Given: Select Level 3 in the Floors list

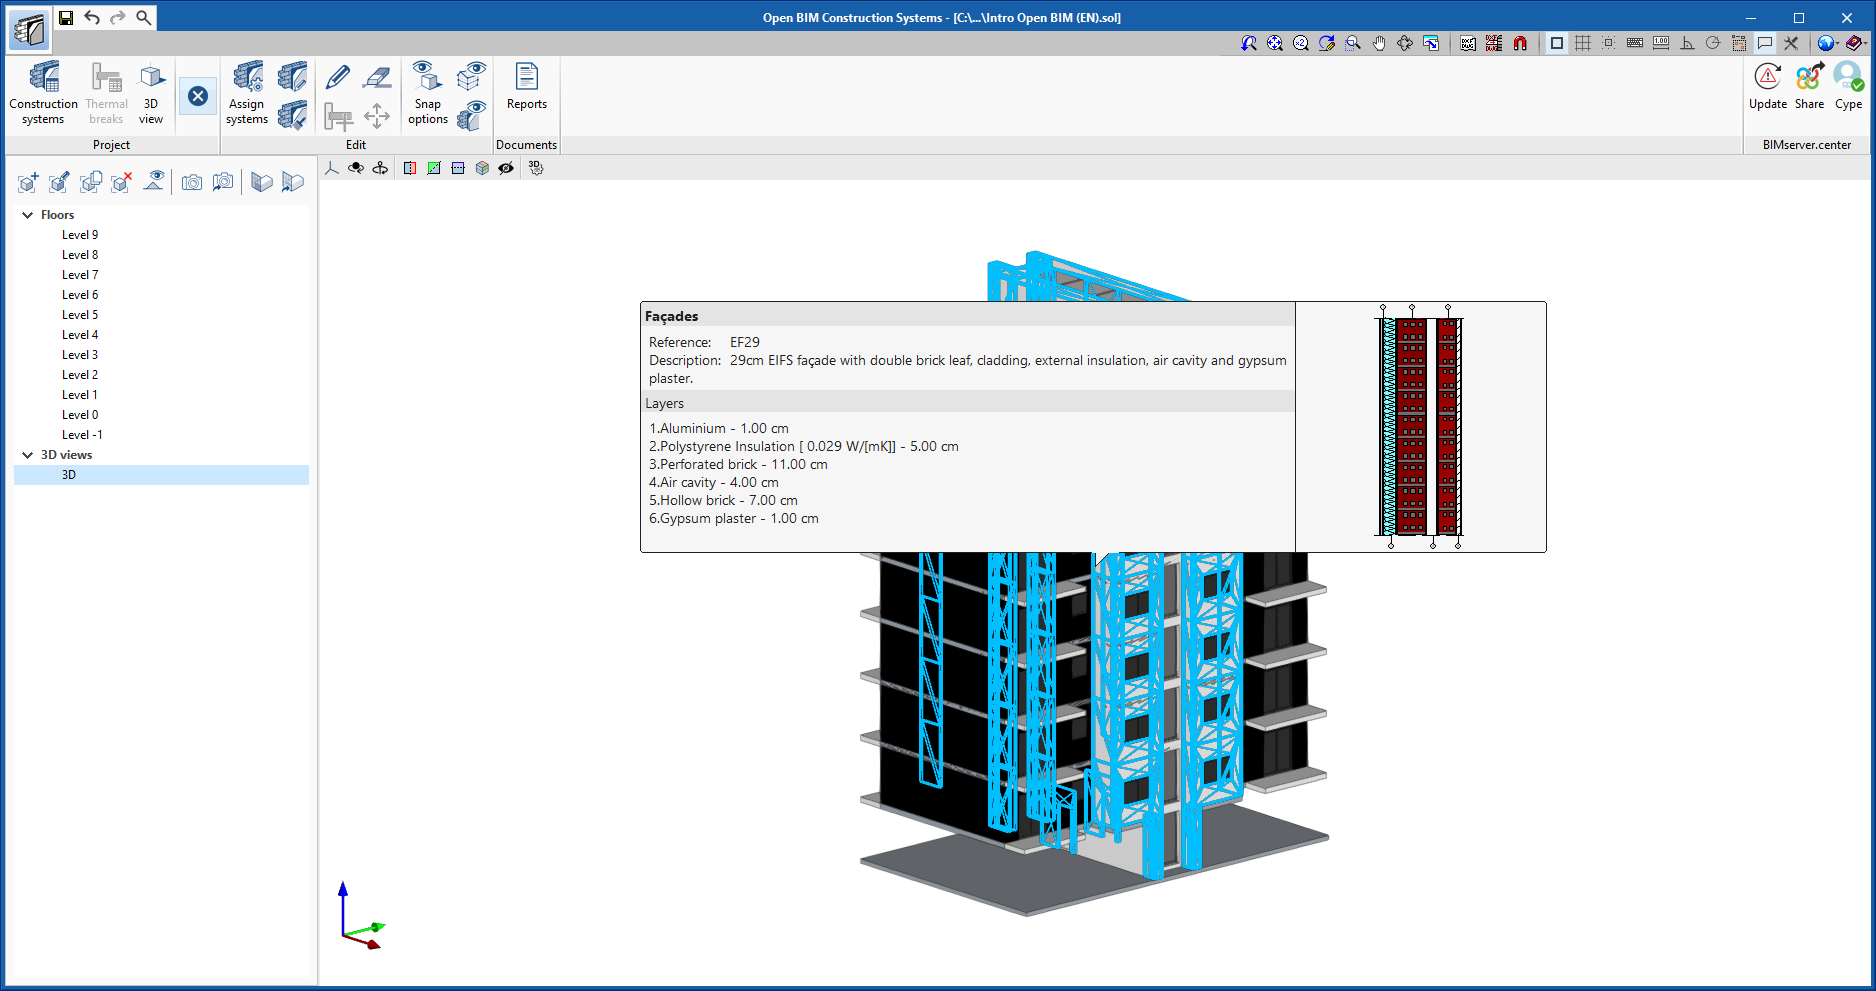Looking at the screenshot, I should tap(80, 355).
